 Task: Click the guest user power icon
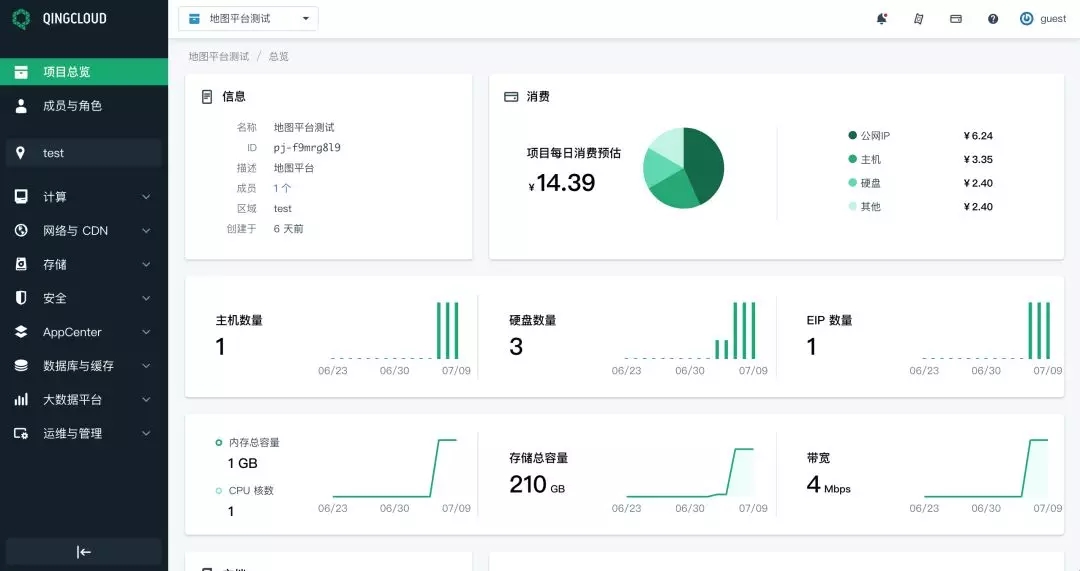pyautogui.click(x=1026, y=19)
